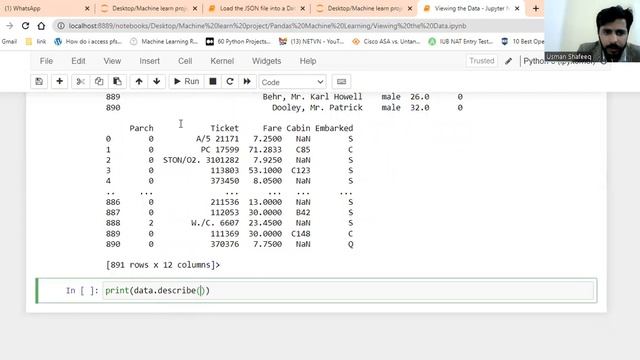Open the Widgets menu
The height and width of the screenshot is (360, 640).
click(x=267, y=61)
